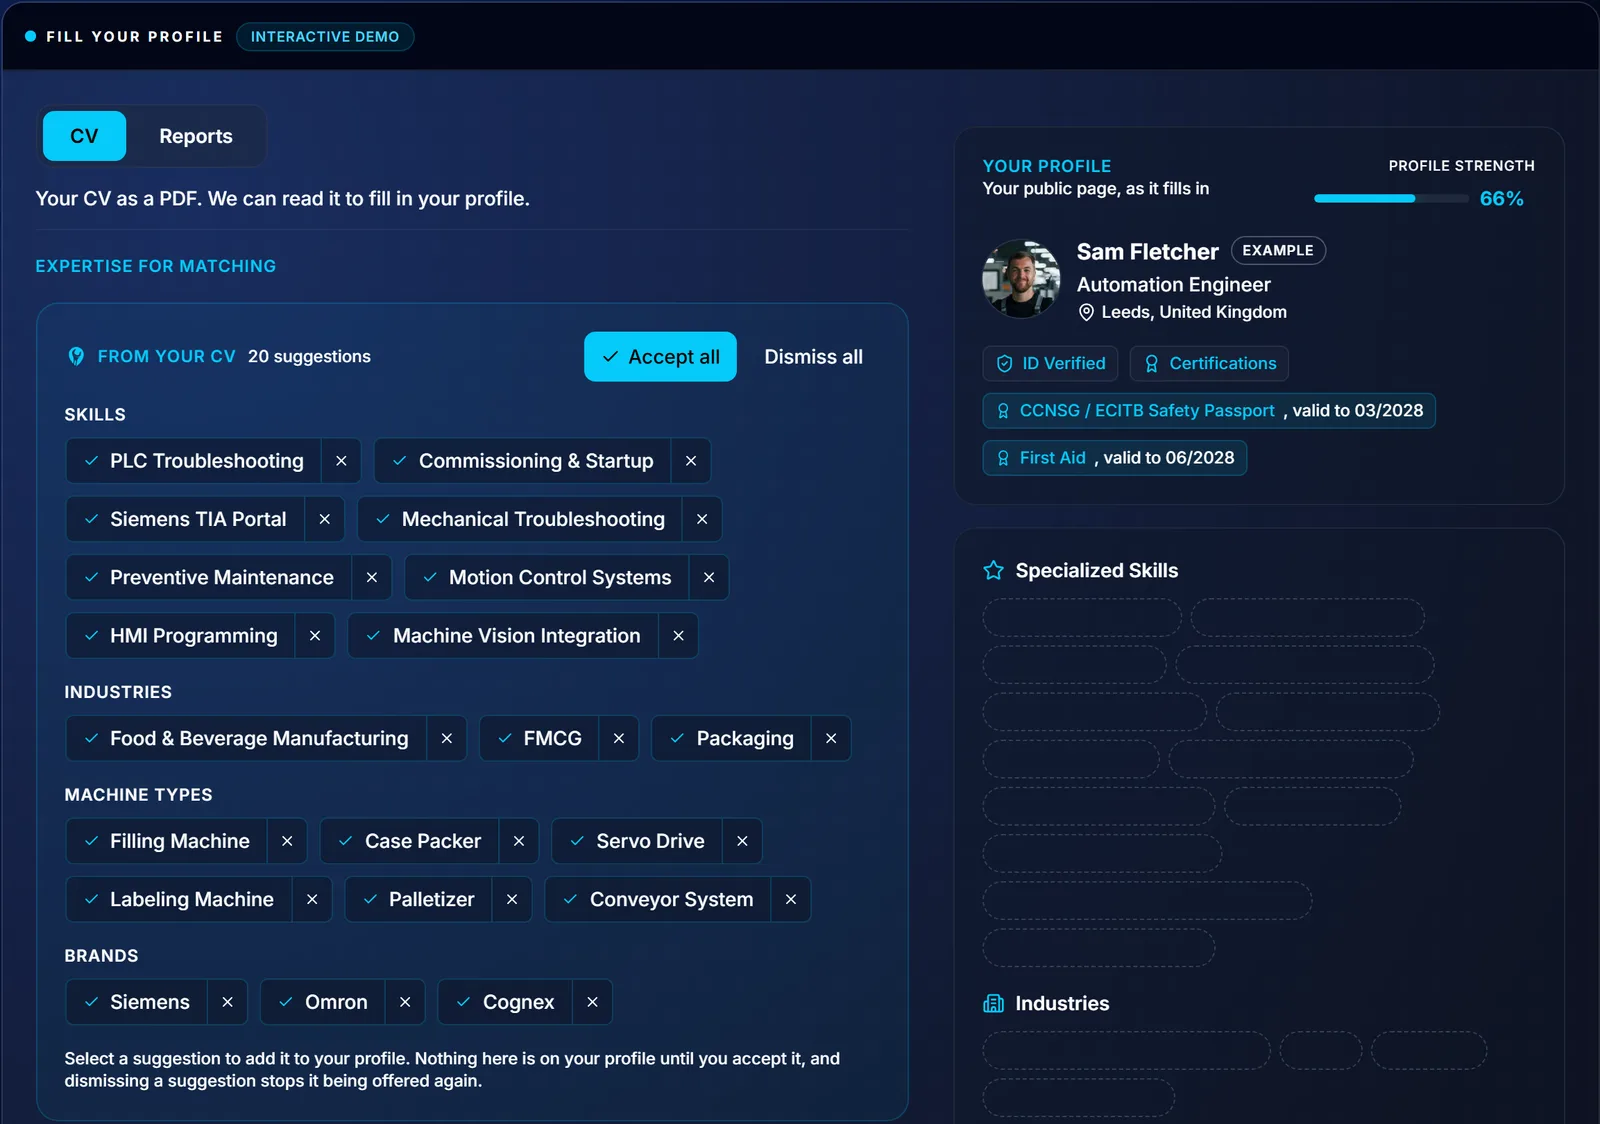Dismiss the FMCG industry suggestion
This screenshot has height=1124, width=1600.
tap(619, 739)
